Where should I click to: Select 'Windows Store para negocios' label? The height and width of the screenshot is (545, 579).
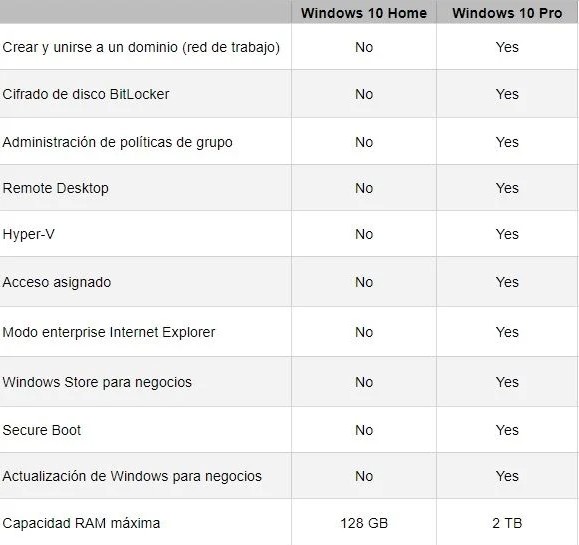(x=97, y=382)
